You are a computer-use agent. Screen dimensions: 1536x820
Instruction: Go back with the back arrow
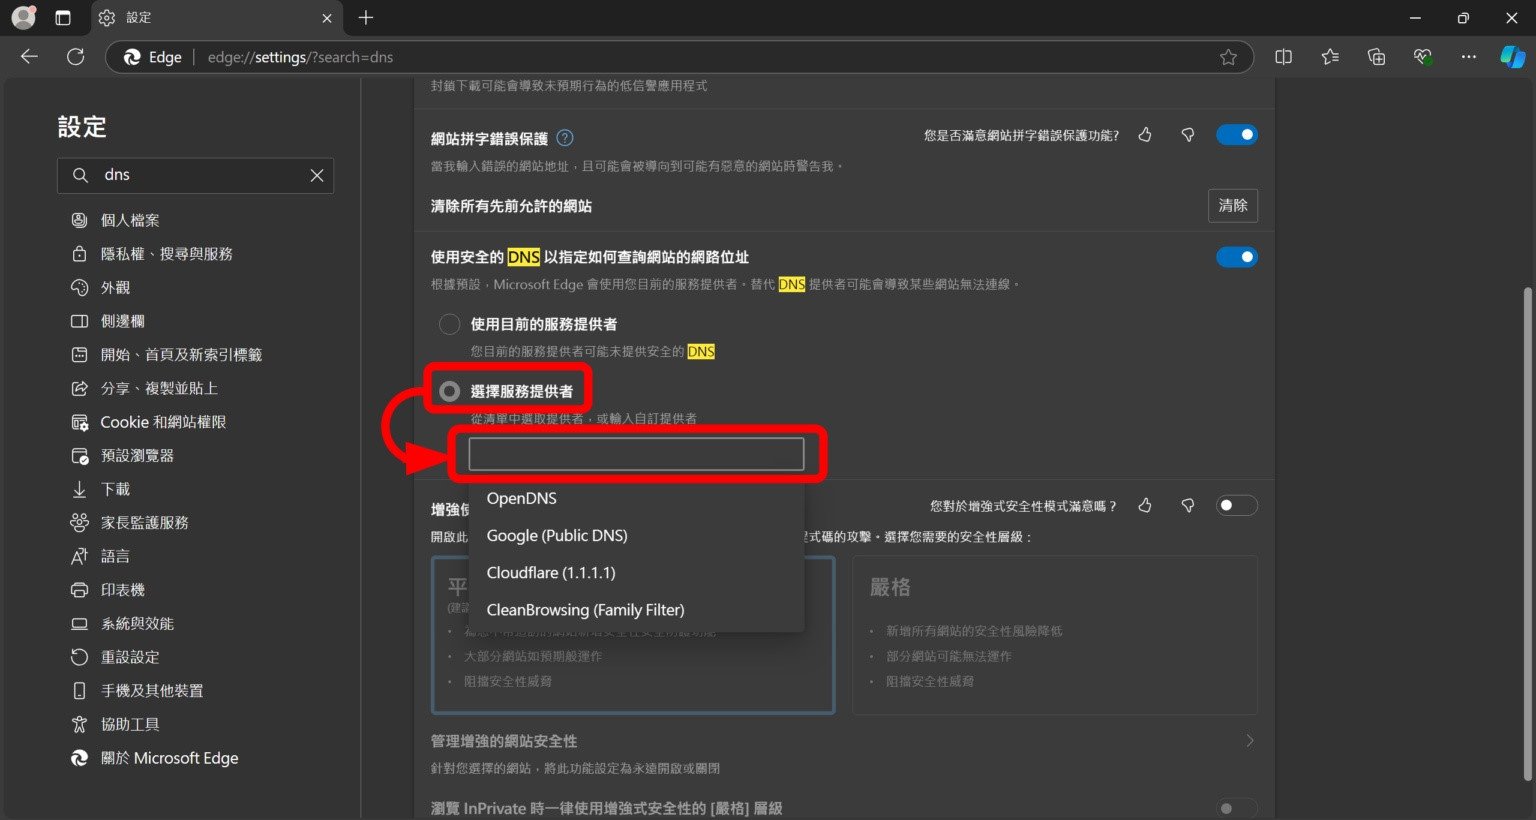pos(29,57)
